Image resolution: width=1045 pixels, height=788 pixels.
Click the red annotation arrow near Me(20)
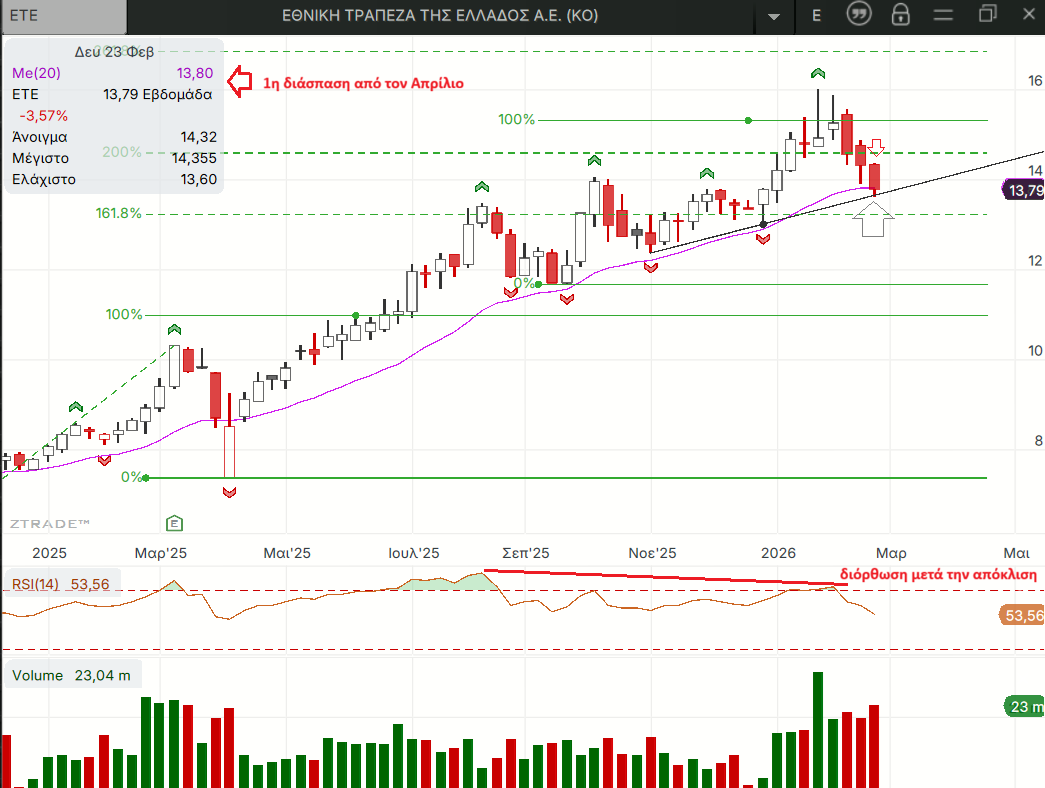click(240, 82)
